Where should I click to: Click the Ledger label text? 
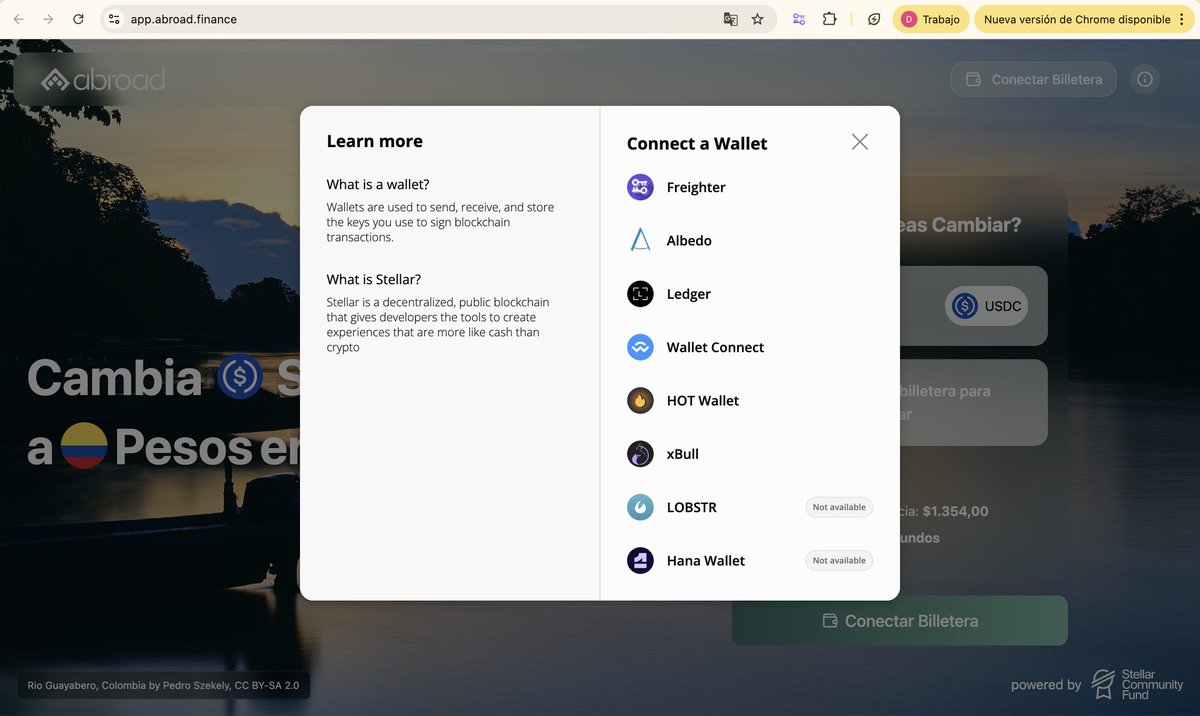(x=689, y=294)
